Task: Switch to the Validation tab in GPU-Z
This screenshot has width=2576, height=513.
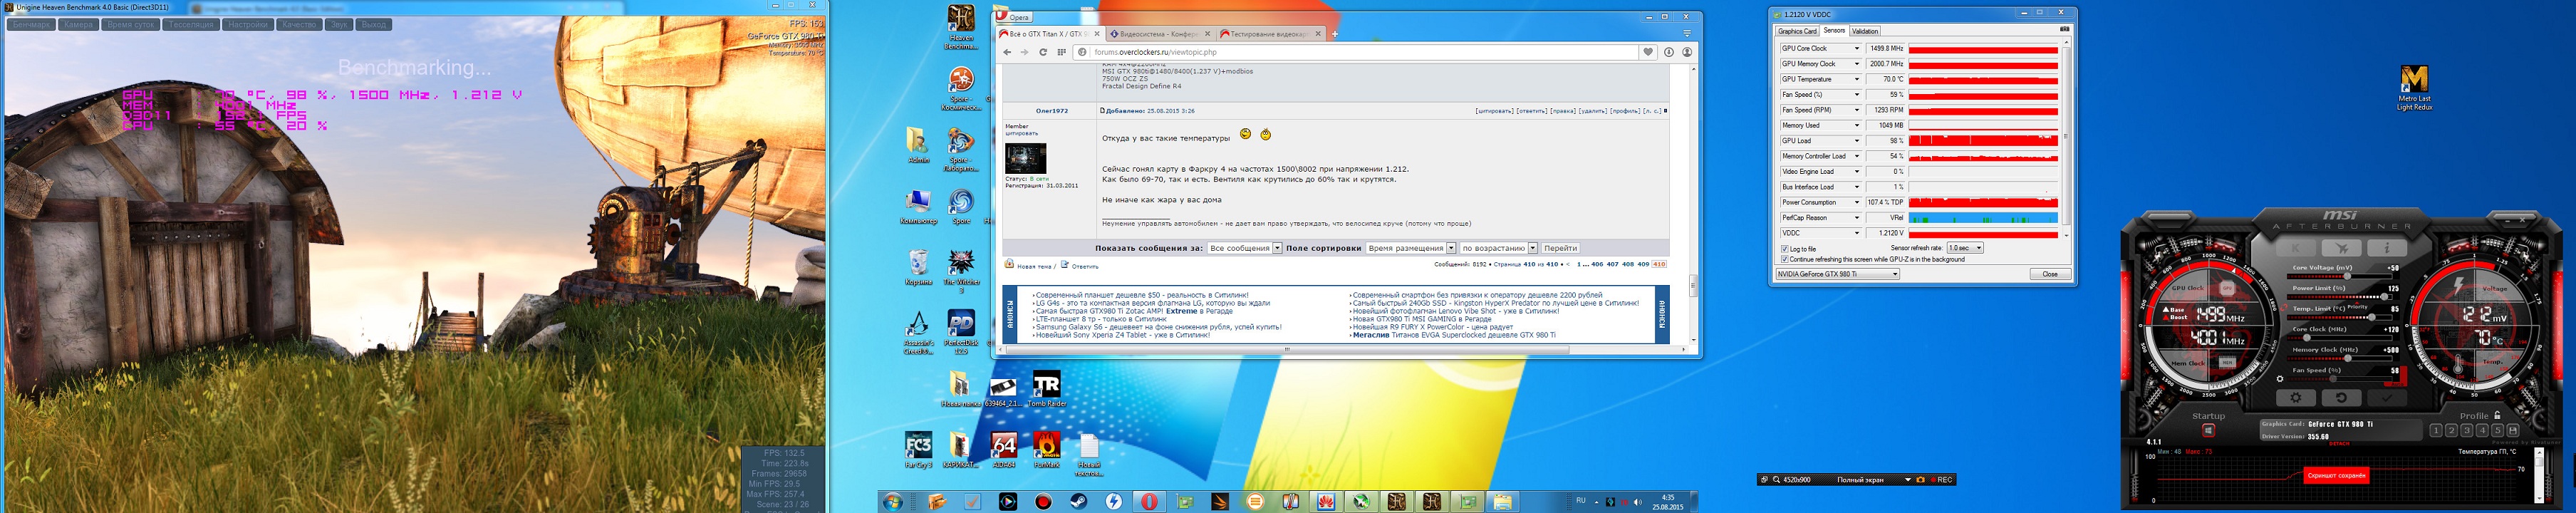Action: click(1865, 31)
